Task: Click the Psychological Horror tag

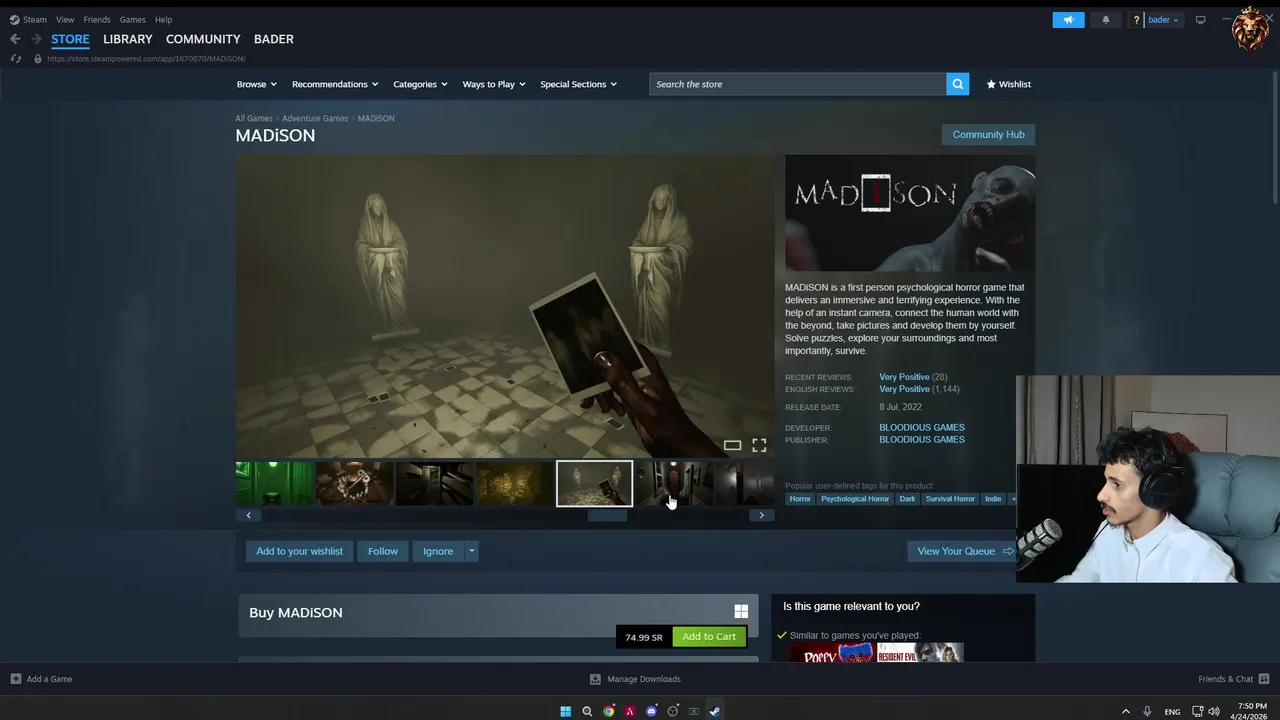Action: [855, 499]
